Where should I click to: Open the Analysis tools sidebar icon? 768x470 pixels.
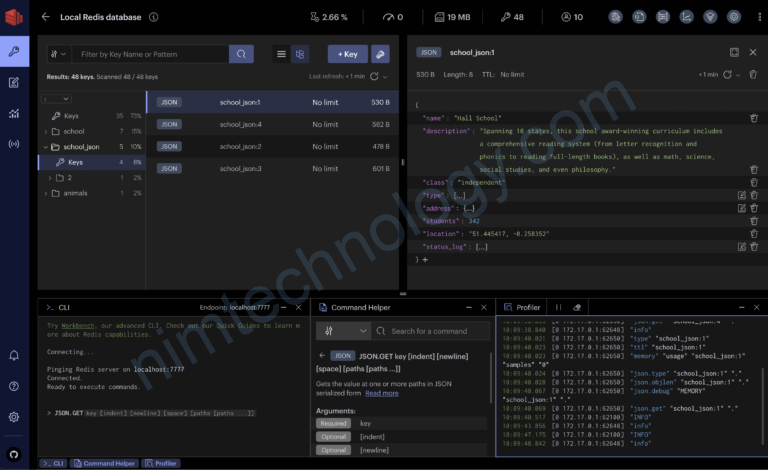coord(14,114)
